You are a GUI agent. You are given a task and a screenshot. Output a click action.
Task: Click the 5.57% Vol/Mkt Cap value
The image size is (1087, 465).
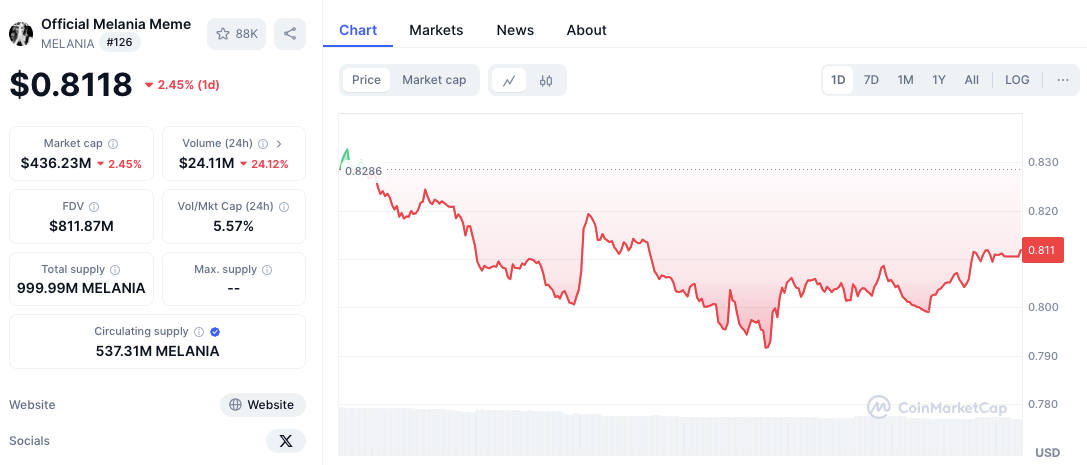[234, 225]
